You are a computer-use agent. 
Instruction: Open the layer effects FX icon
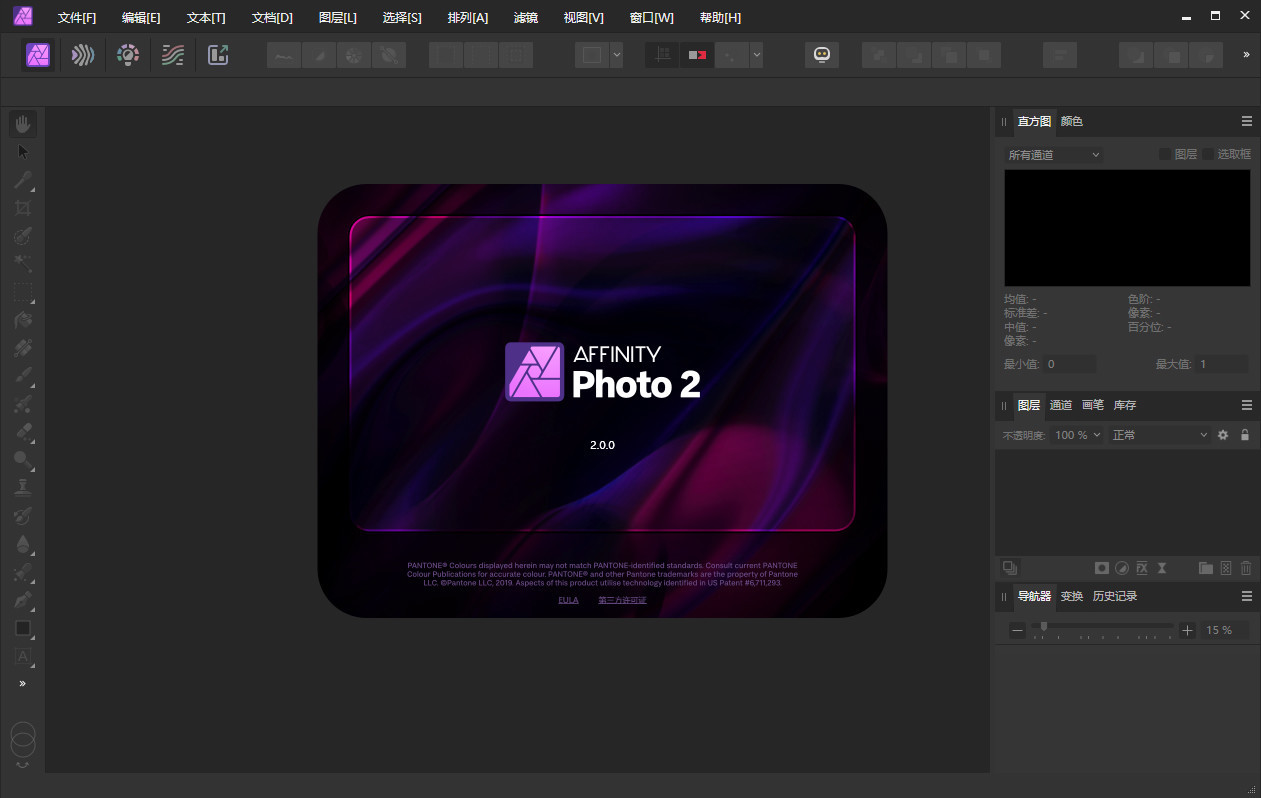[x=1141, y=567]
